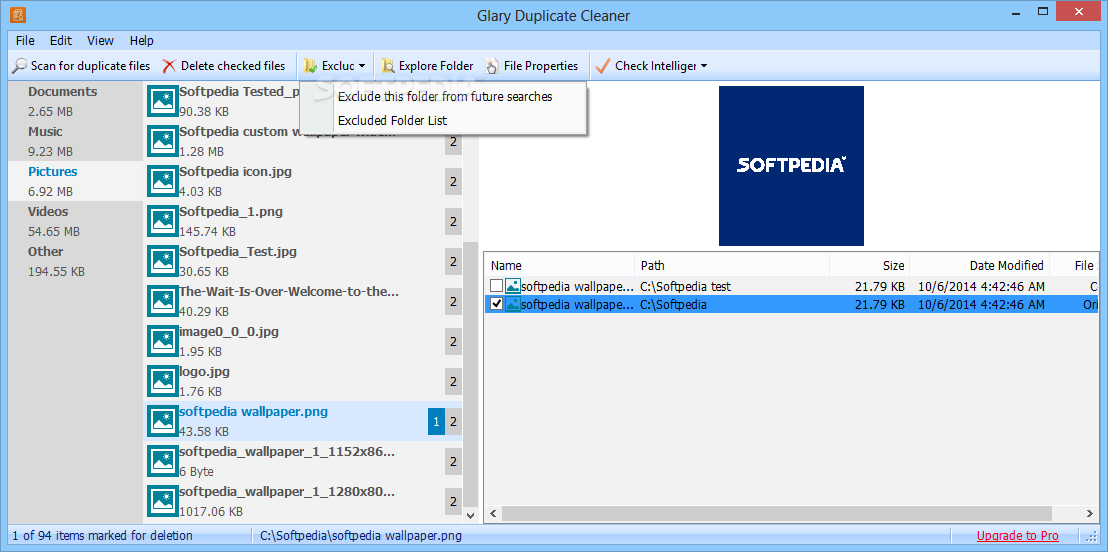Screen dimensions: 1108x552
Task: Click the Explore Folder icon
Action: pyautogui.click(x=388, y=66)
